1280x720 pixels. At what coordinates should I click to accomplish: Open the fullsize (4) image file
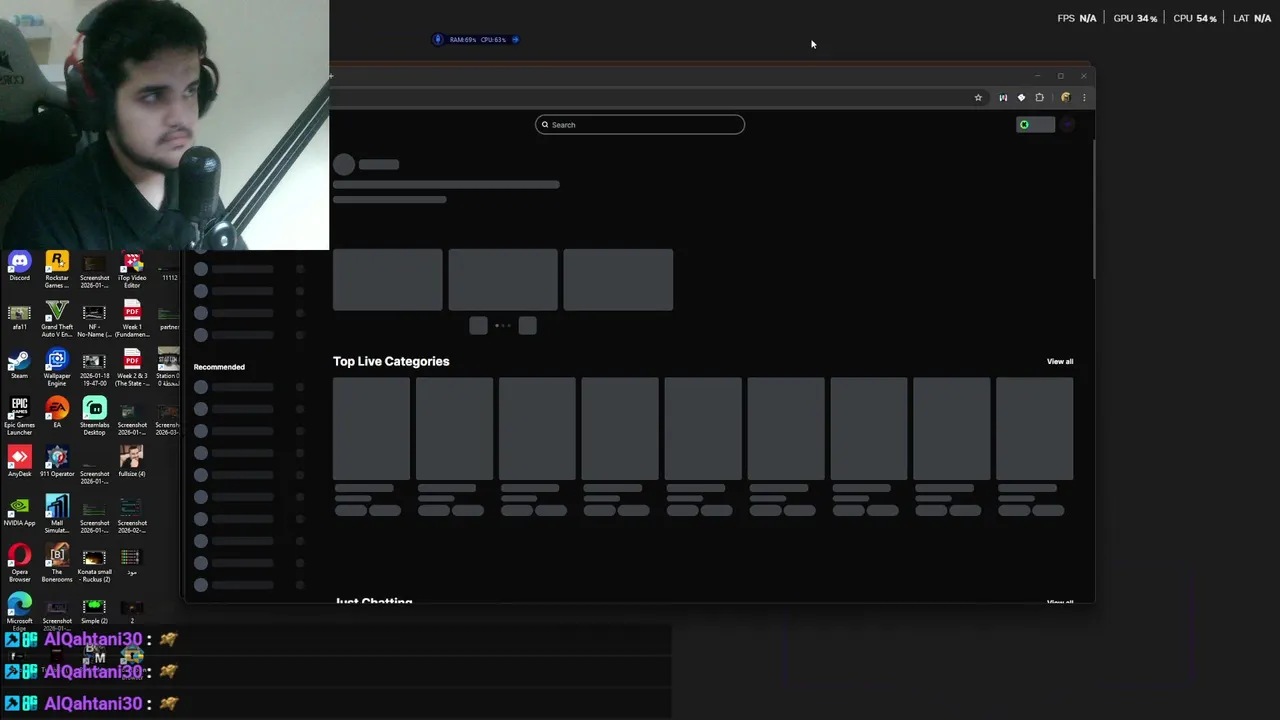(132, 462)
